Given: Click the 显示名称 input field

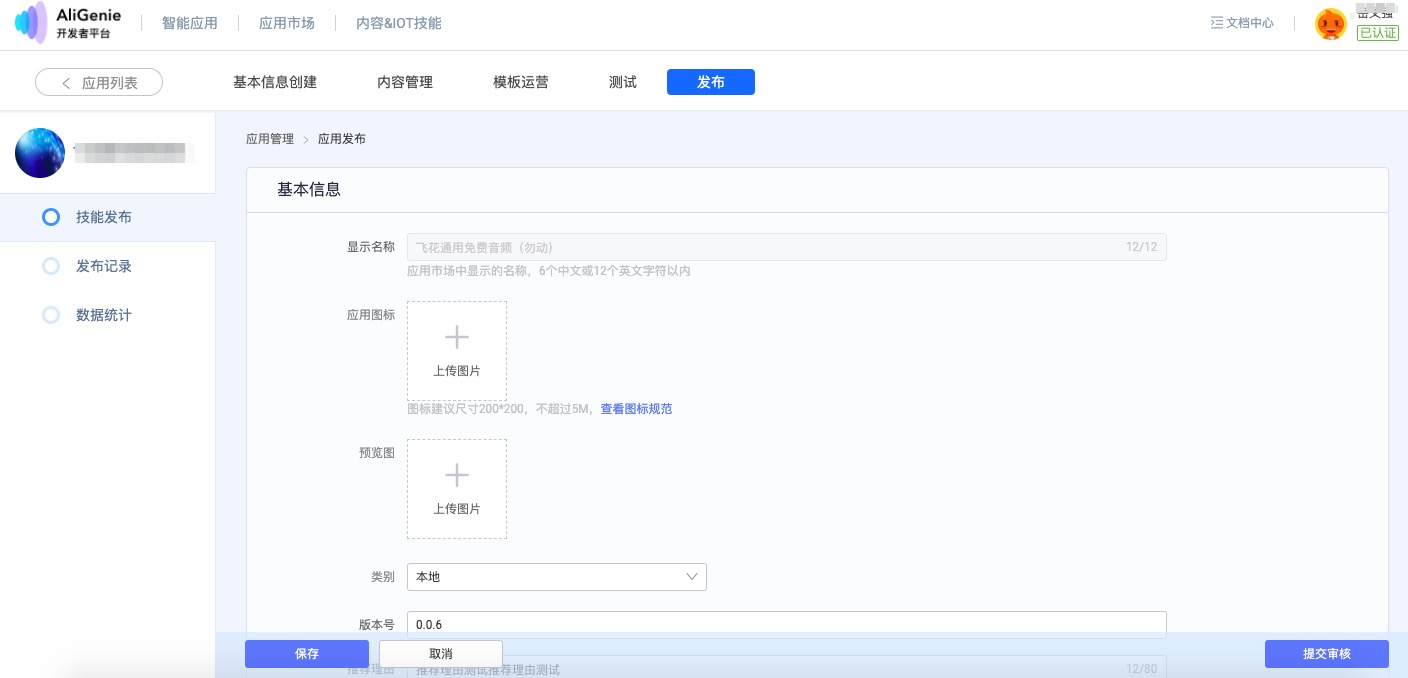Looking at the screenshot, I should tap(787, 247).
